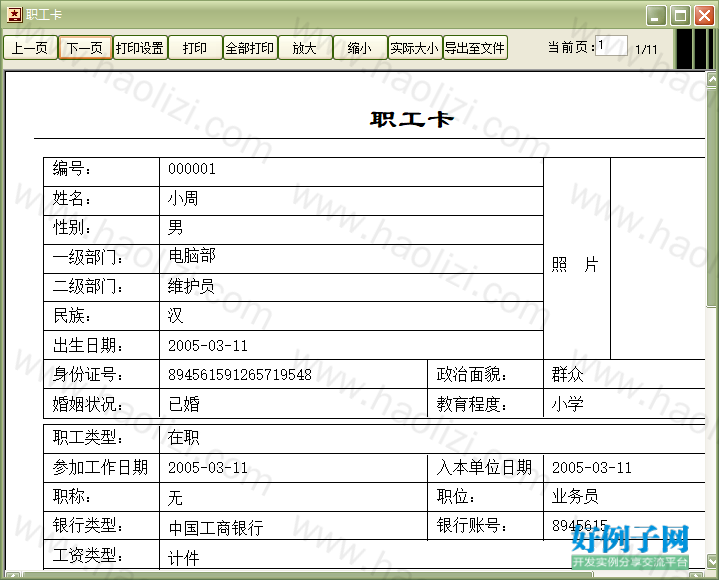Click the date beside 参加工作日期

tap(208, 468)
